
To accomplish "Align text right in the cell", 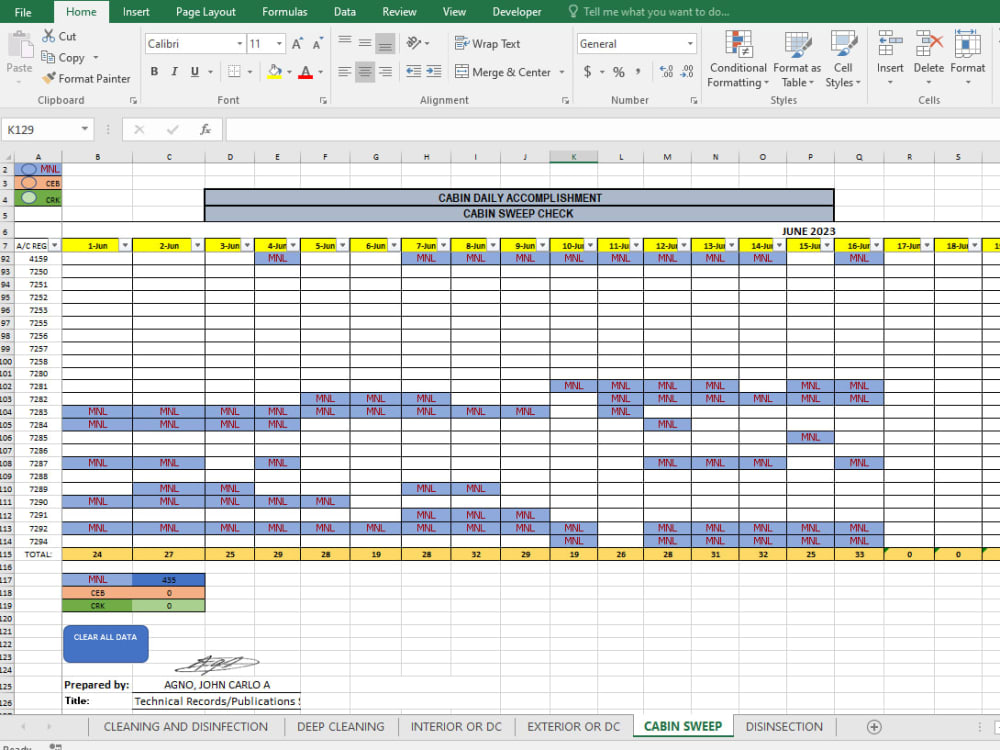I will (x=385, y=71).
